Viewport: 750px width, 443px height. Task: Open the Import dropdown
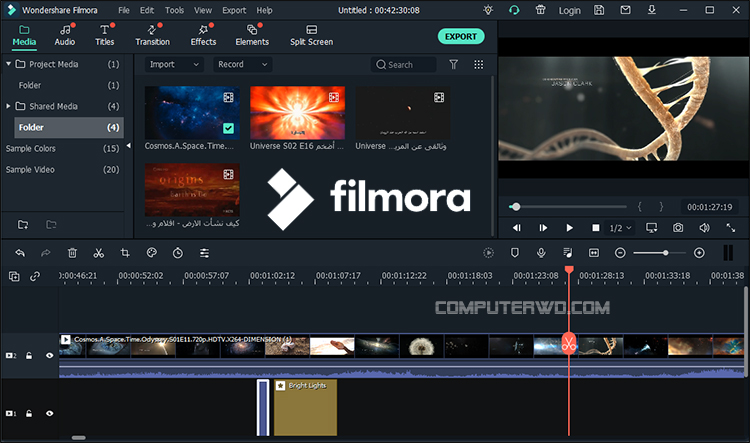(x=174, y=64)
